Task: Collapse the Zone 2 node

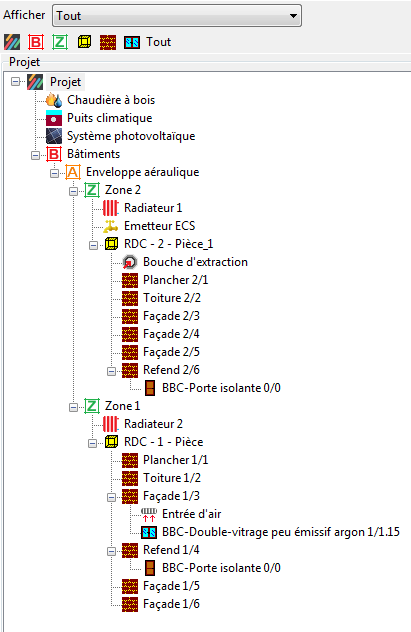Action: click(73, 191)
